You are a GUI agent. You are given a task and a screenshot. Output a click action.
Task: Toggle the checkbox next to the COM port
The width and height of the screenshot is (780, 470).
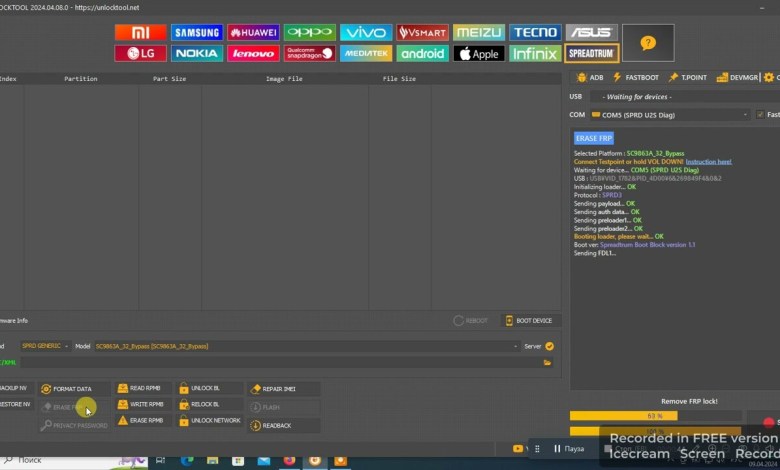pyautogui.click(x=759, y=115)
